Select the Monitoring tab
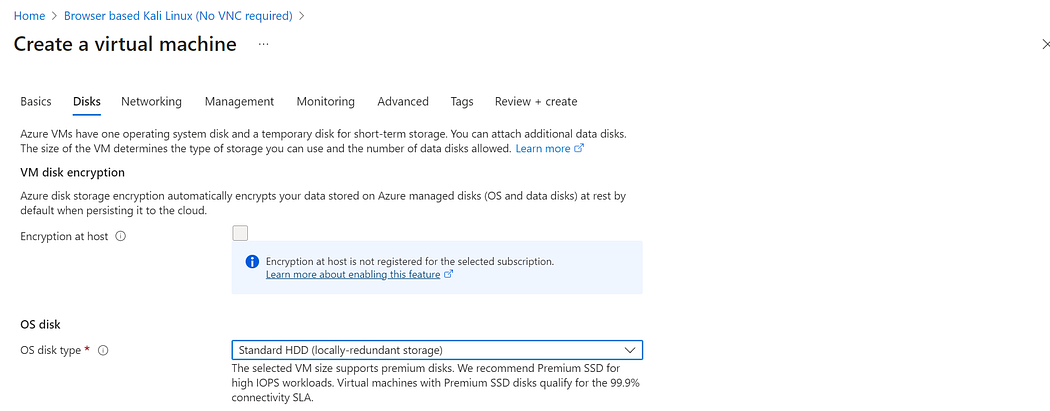 [x=325, y=102]
